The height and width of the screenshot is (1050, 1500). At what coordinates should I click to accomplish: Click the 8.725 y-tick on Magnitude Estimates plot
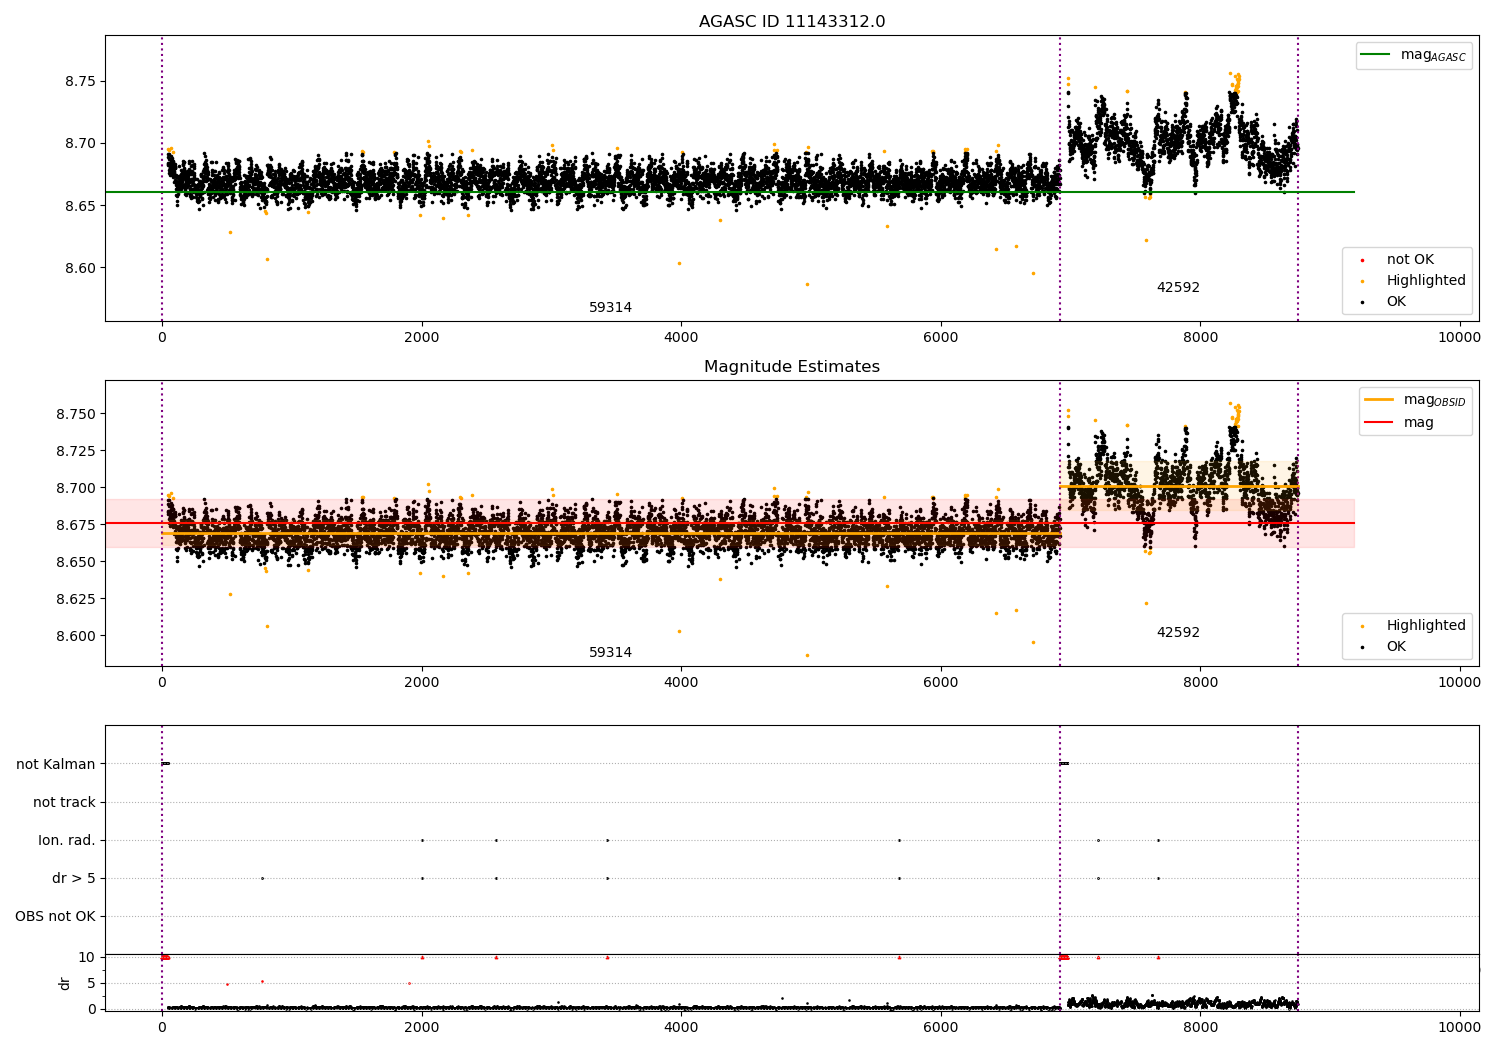click(x=77, y=451)
